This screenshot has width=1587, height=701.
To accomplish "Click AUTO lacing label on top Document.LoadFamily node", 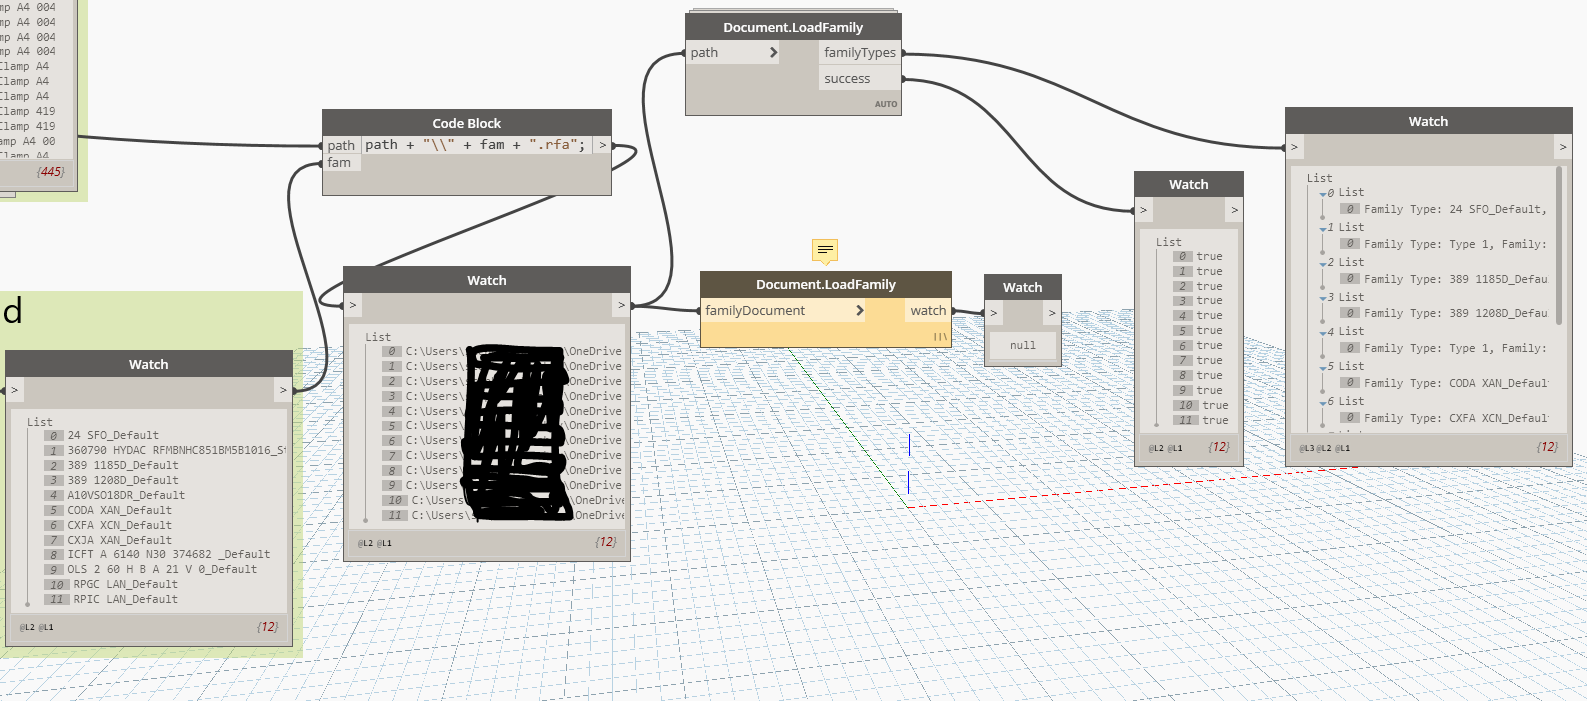I will coord(886,104).
